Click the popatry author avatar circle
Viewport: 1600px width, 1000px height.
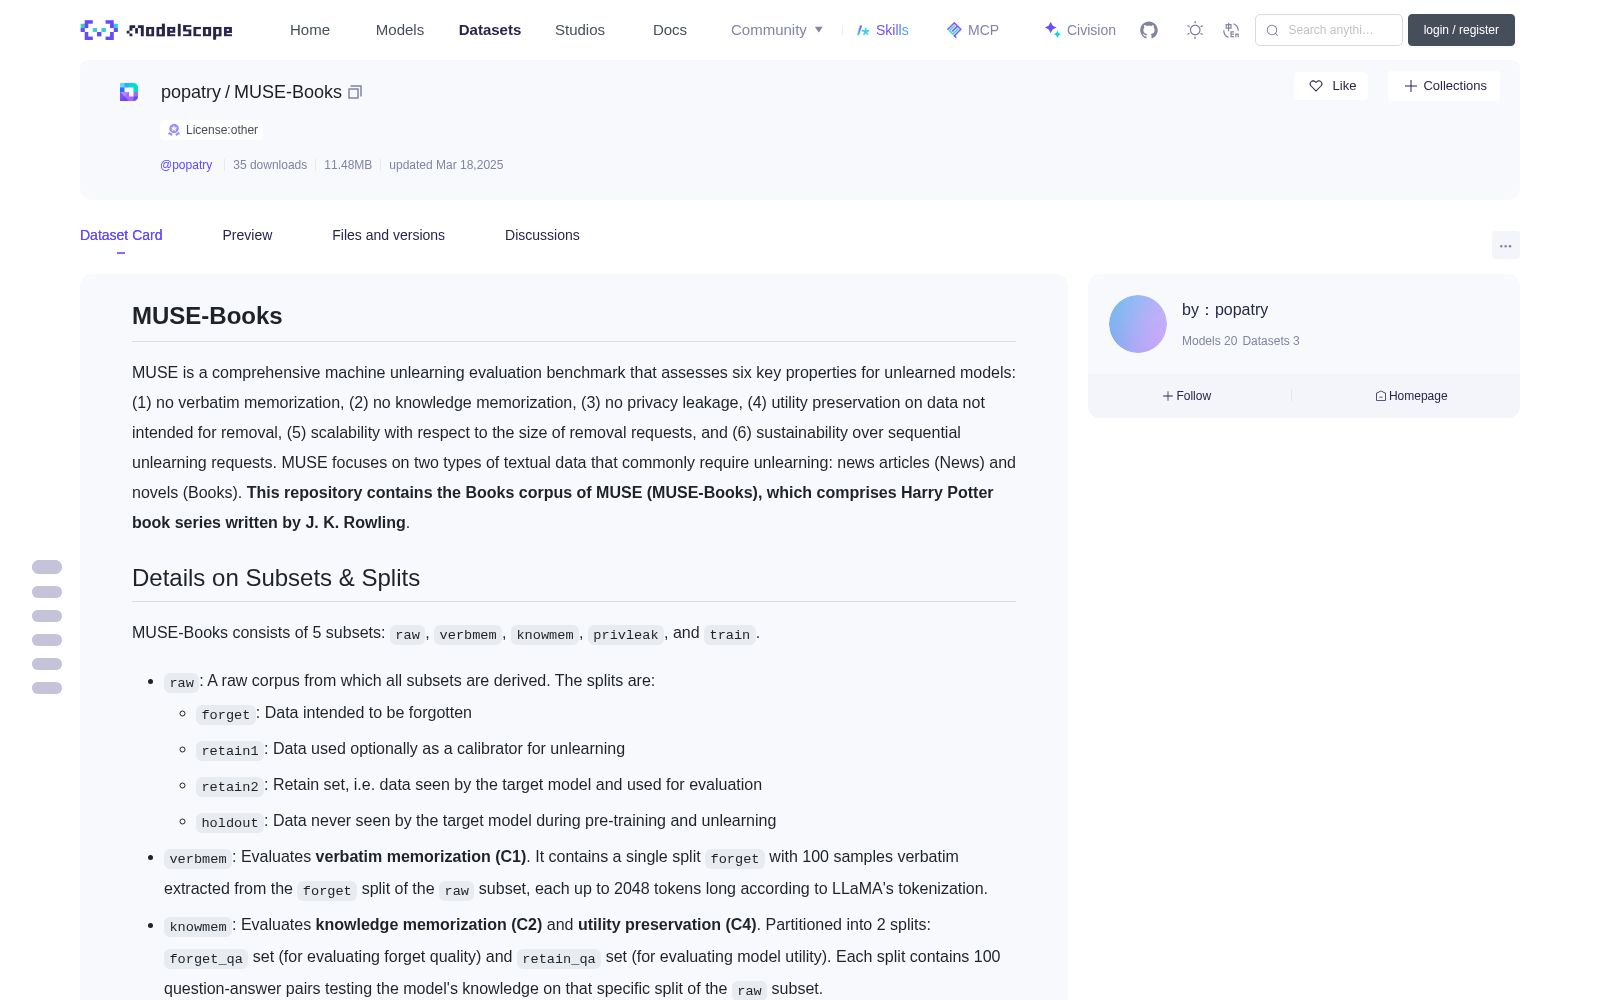click(x=1138, y=324)
